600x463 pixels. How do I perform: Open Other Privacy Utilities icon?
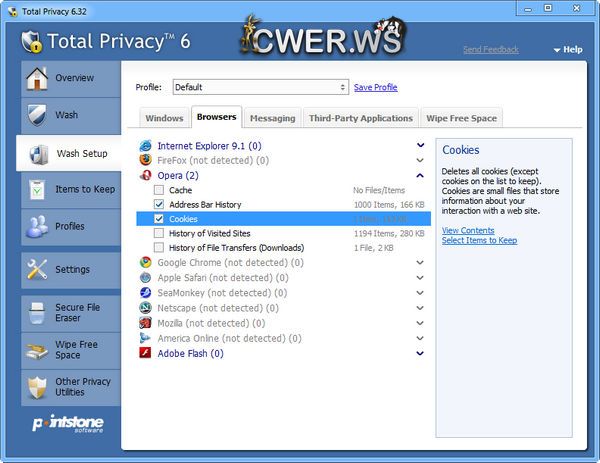[37, 387]
